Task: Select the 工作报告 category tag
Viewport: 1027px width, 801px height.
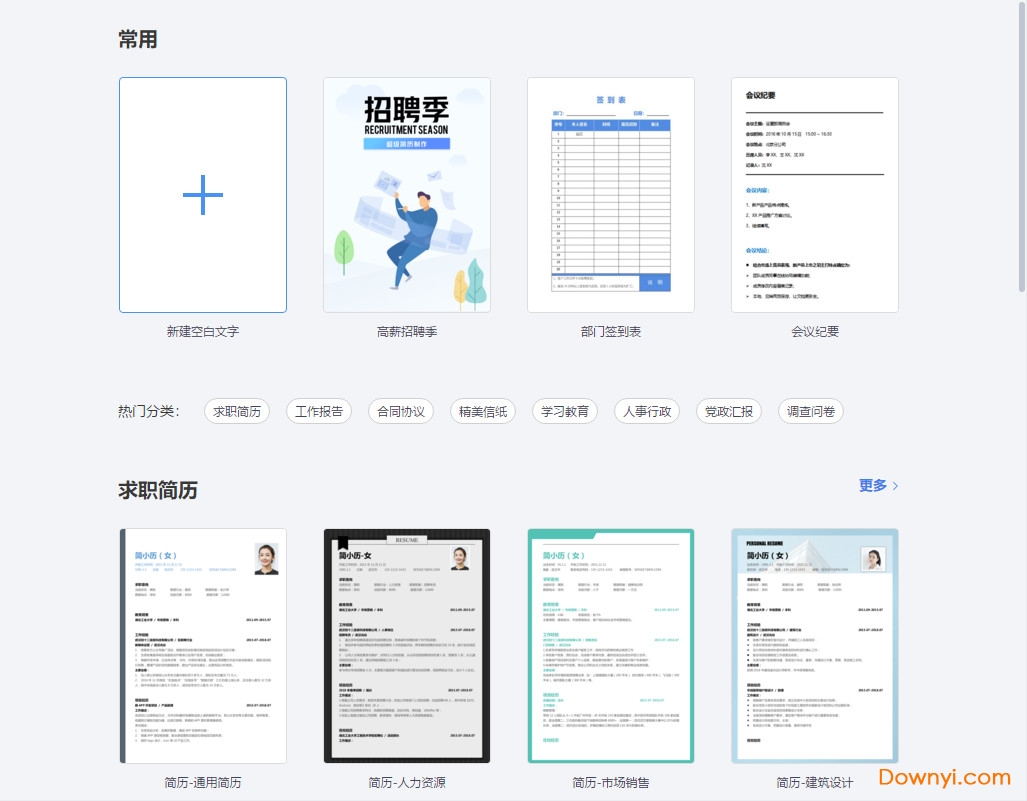Action: tap(319, 411)
